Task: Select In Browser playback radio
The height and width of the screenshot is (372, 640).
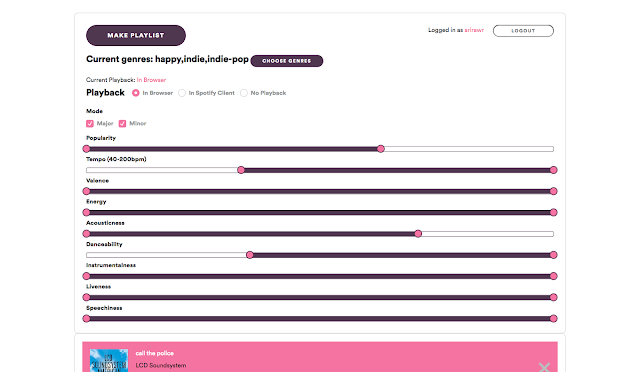Action: [136, 93]
